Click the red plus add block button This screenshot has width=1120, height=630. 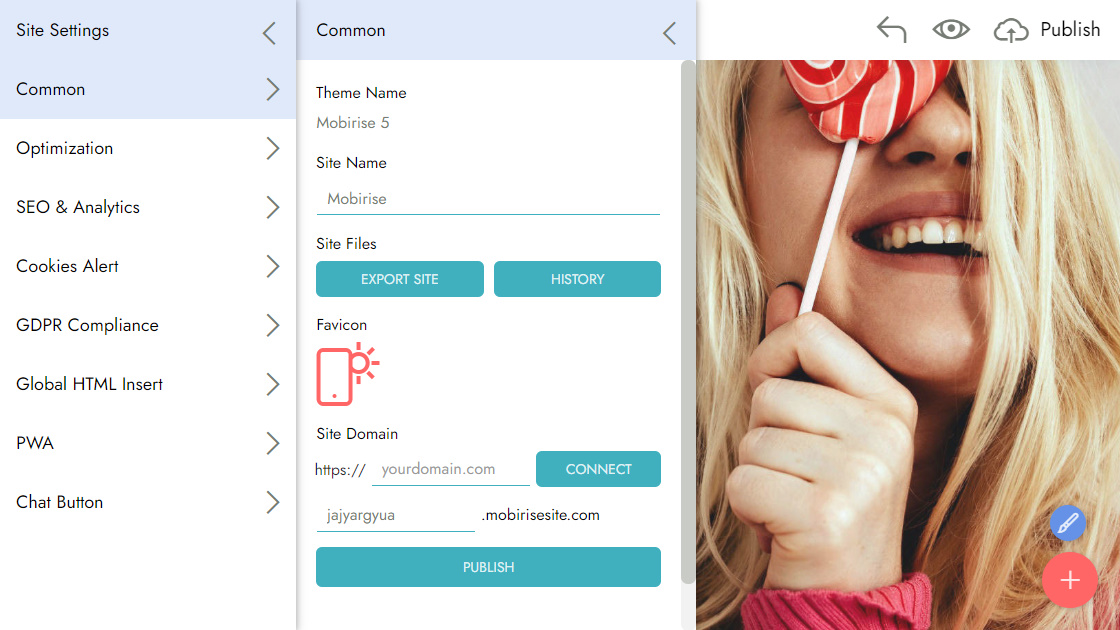[1069, 580]
